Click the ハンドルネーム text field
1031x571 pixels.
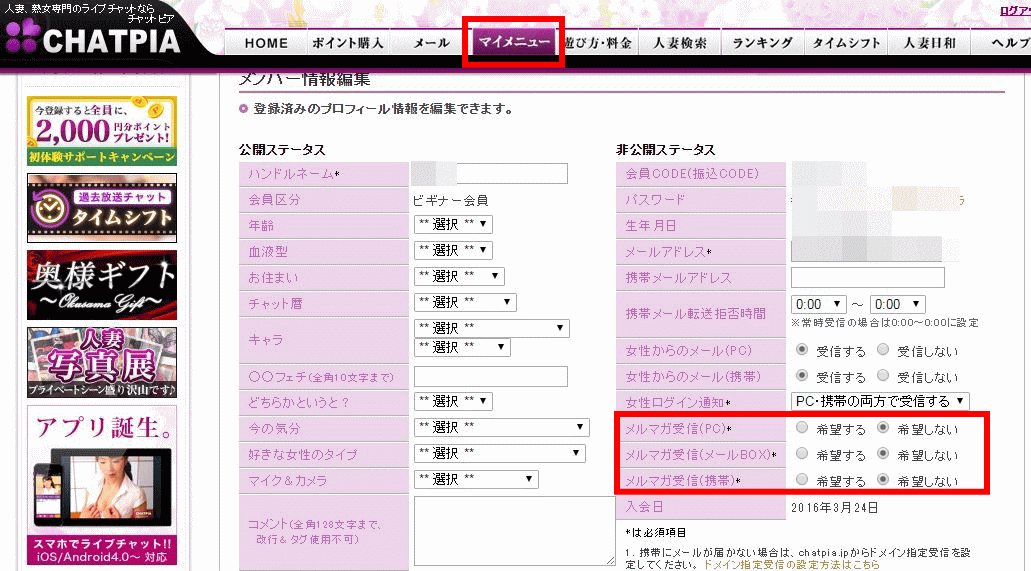pos(512,174)
